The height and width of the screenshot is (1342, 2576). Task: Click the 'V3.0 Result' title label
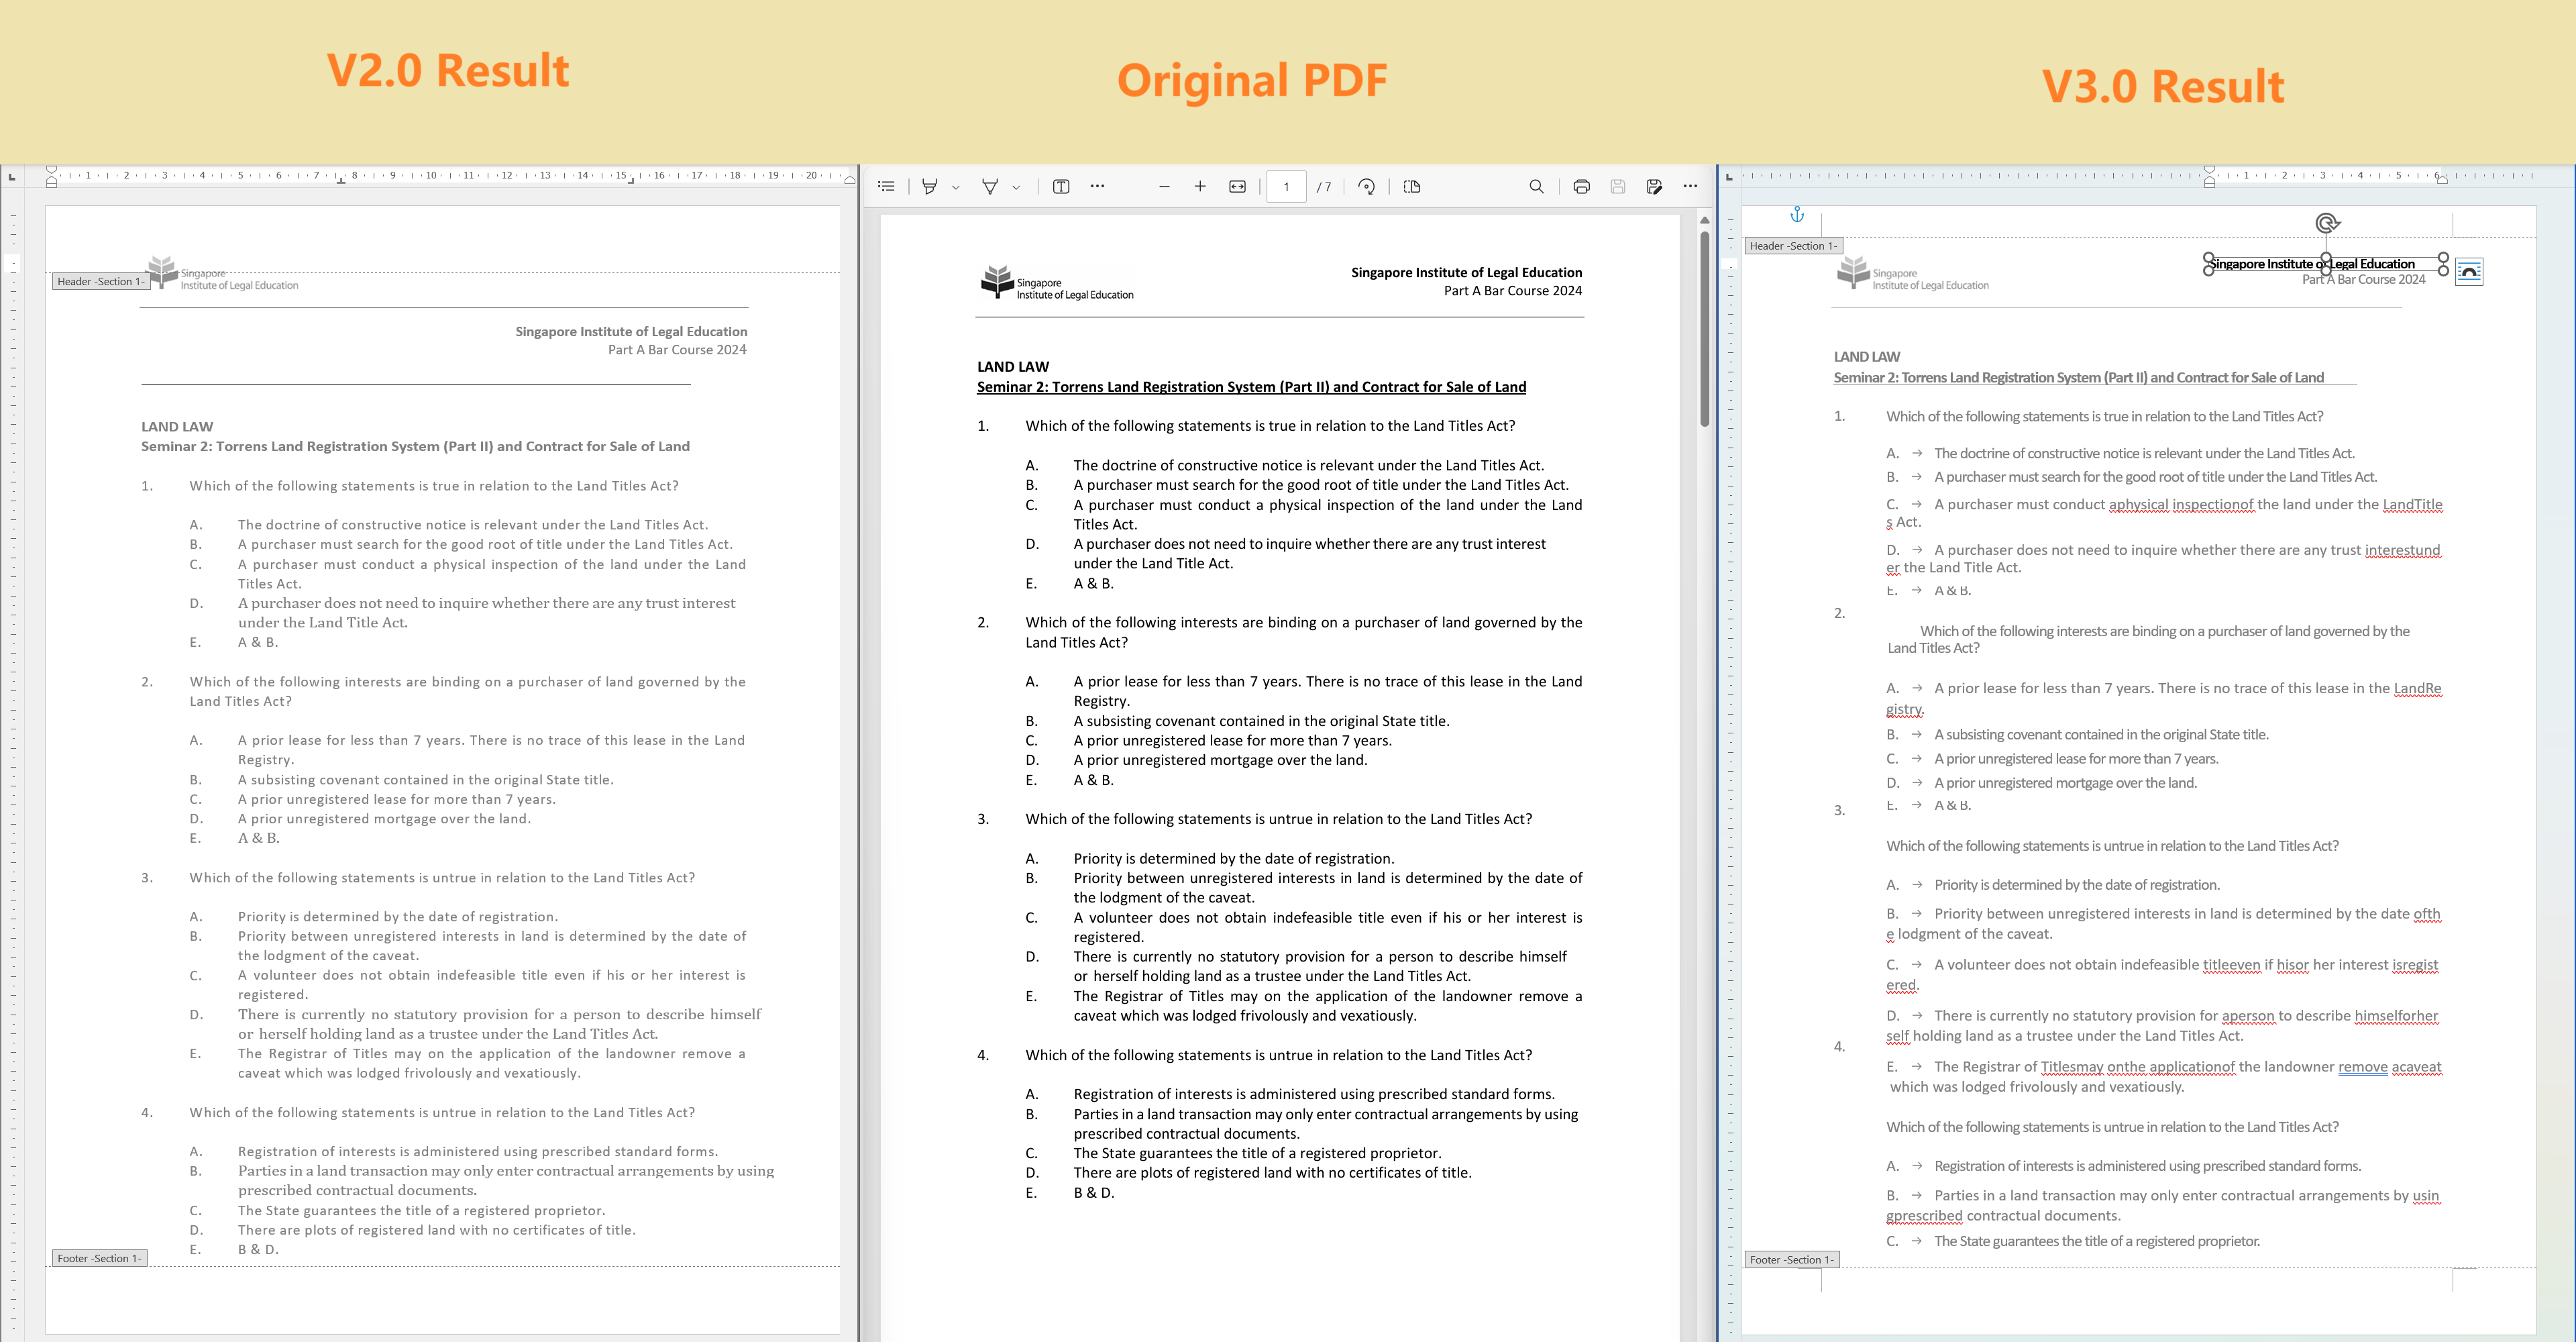(x=2163, y=87)
